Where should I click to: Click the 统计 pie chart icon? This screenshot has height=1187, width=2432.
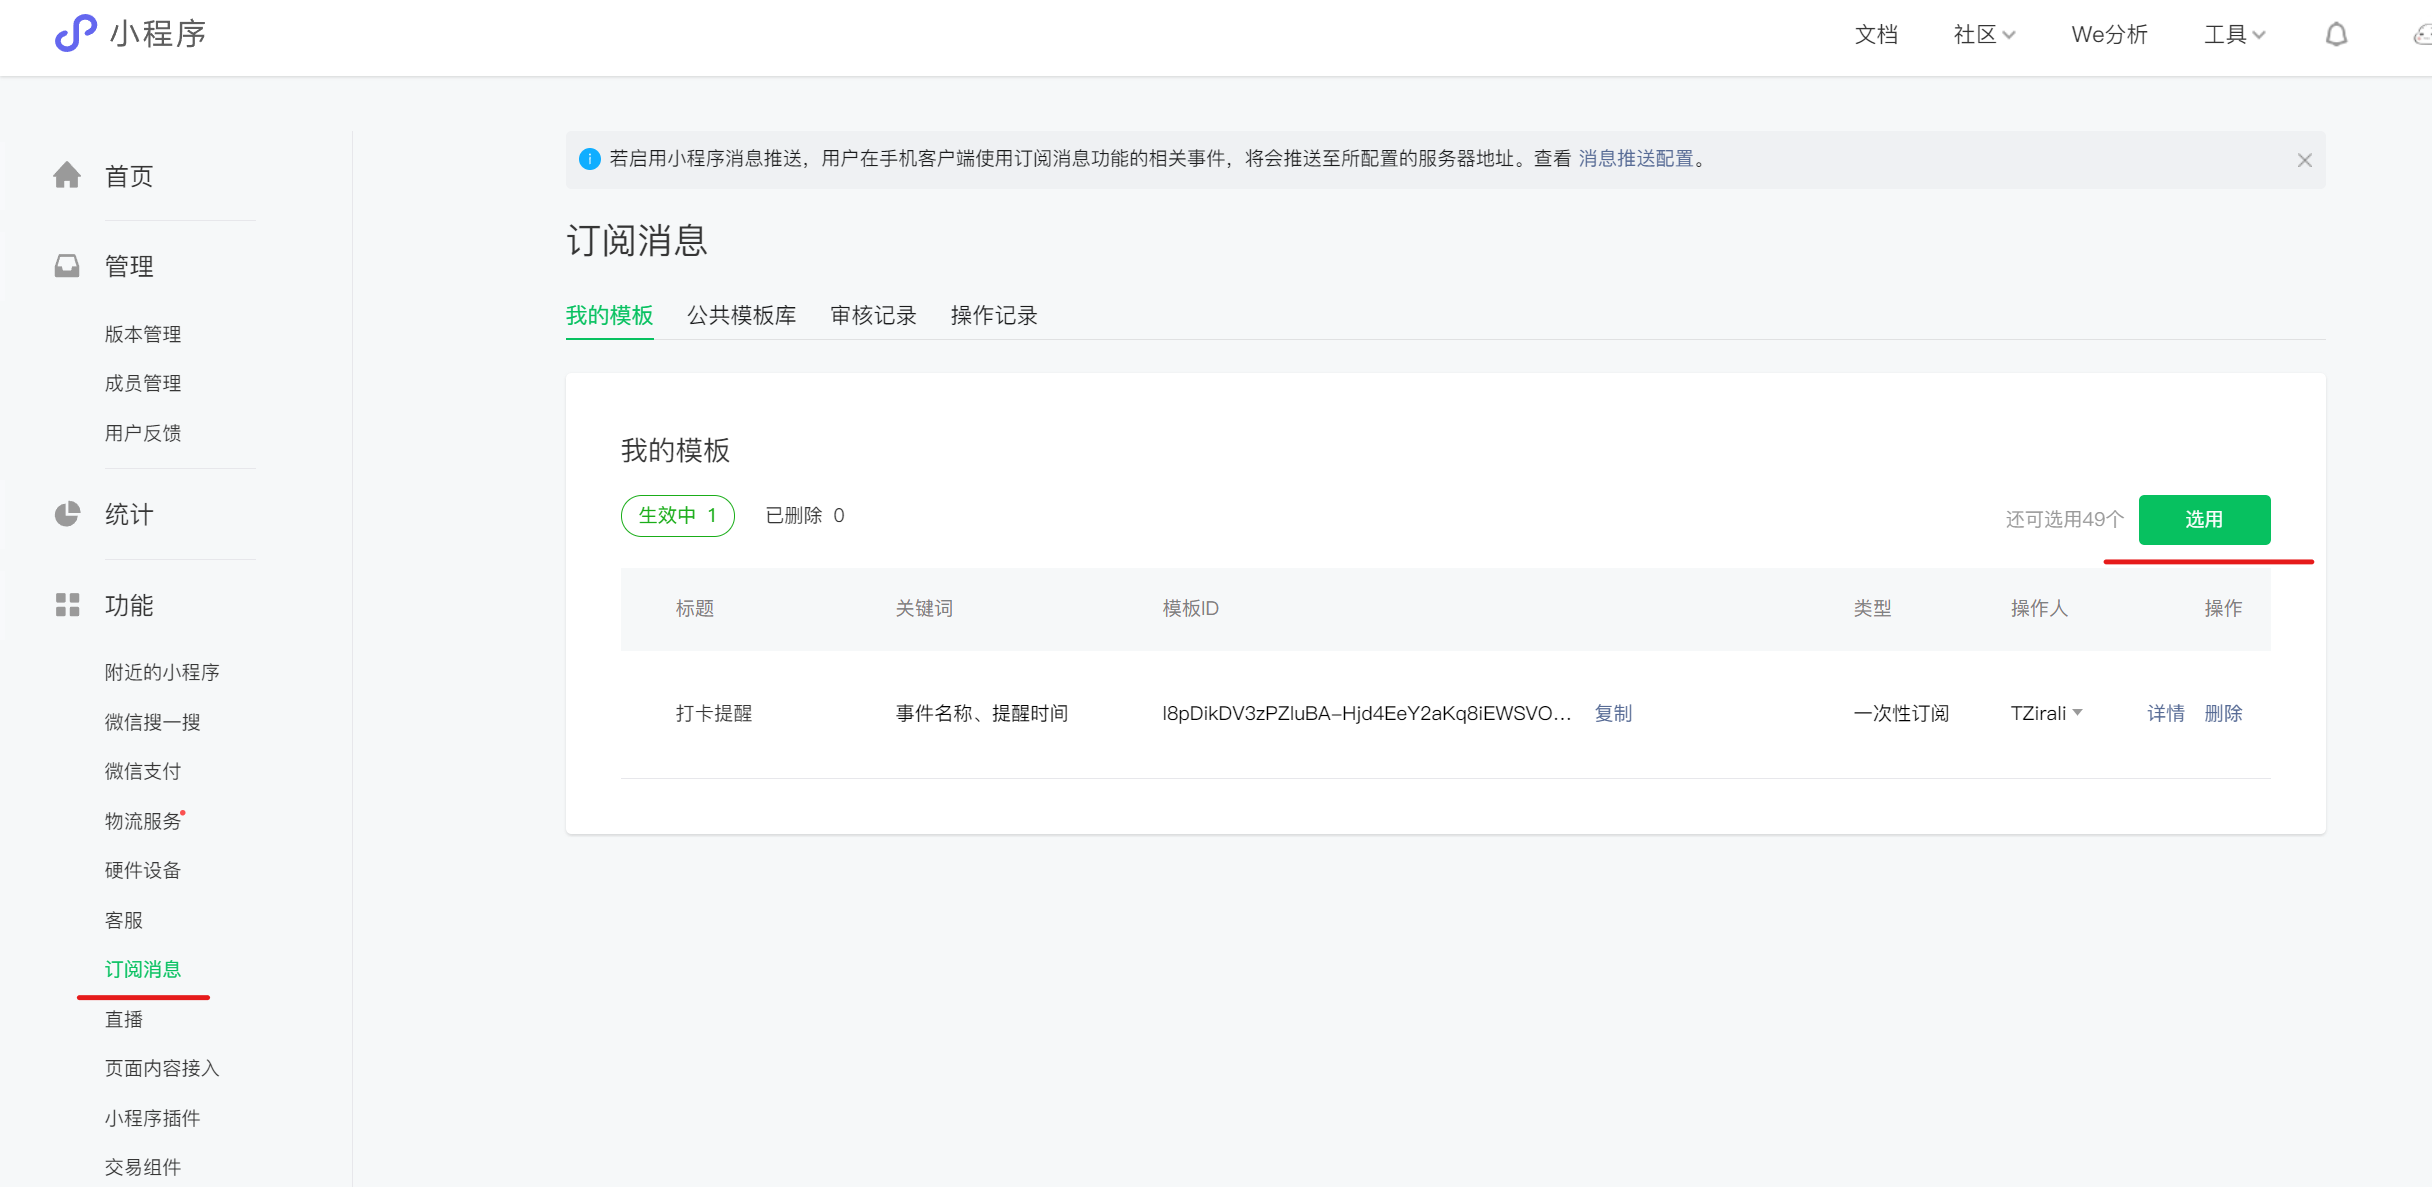[67, 514]
